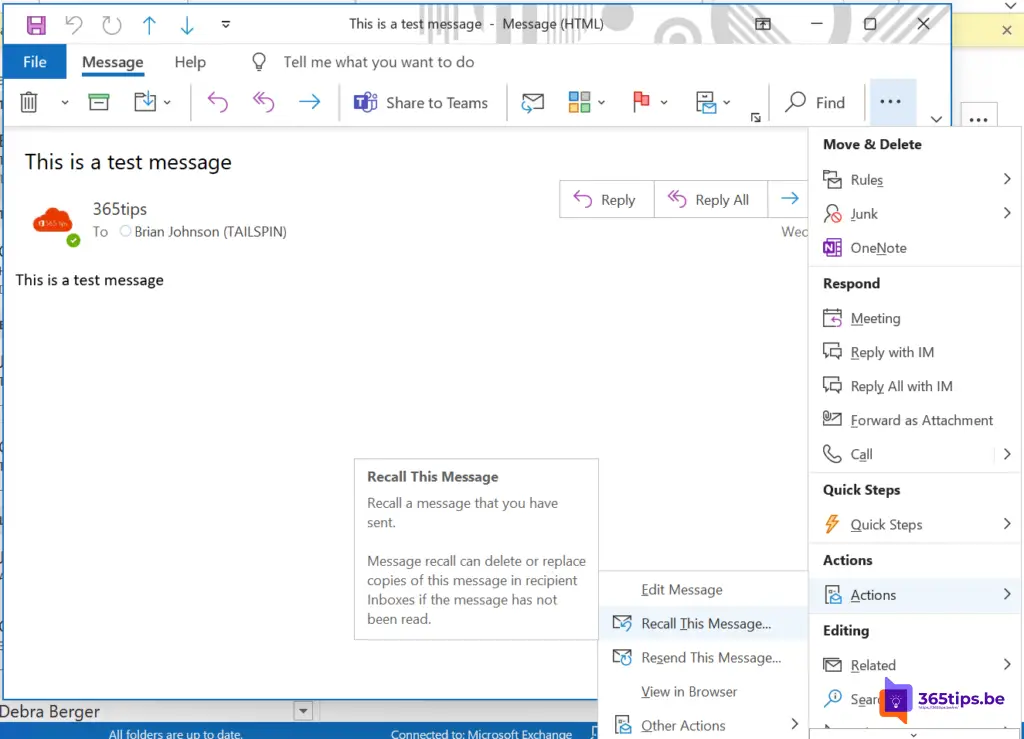Start a Call from the Respond section
Image resolution: width=1024 pixels, height=739 pixels.
[862, 454]
